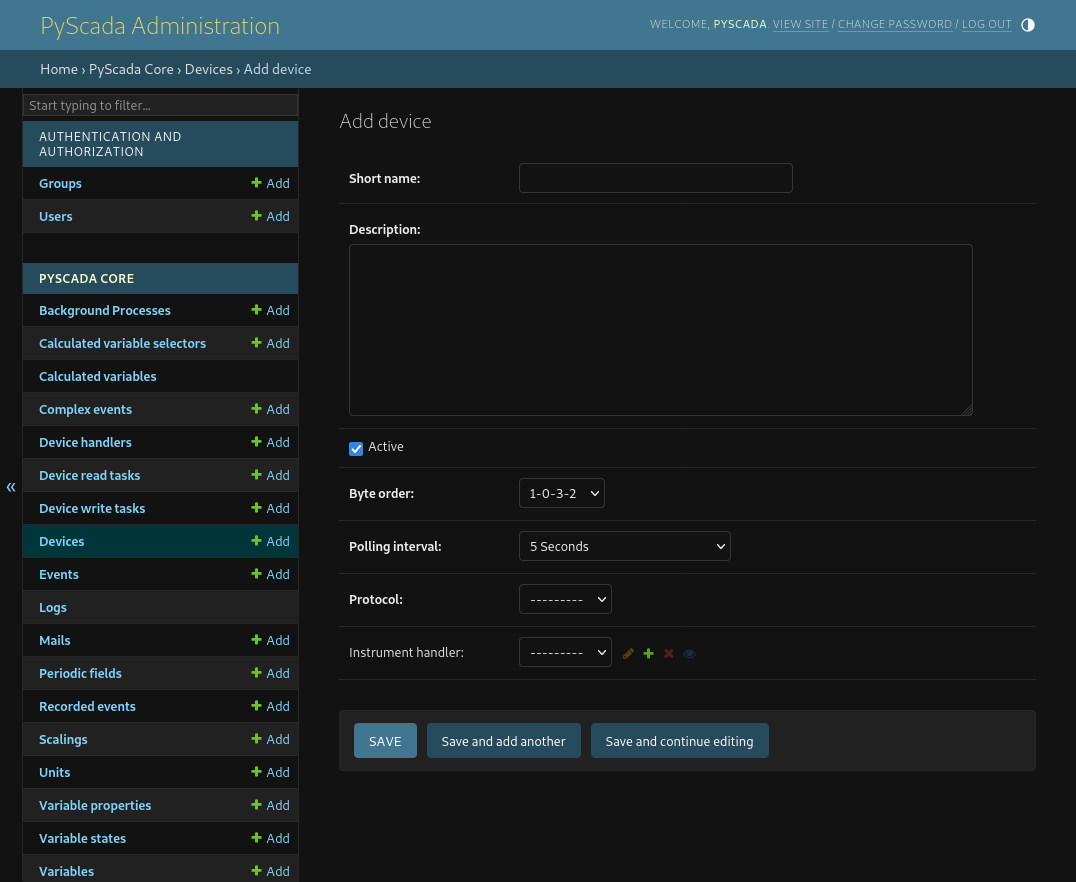
Task: Follow the VIEW SITE link
Action: (x=800, y=24)
